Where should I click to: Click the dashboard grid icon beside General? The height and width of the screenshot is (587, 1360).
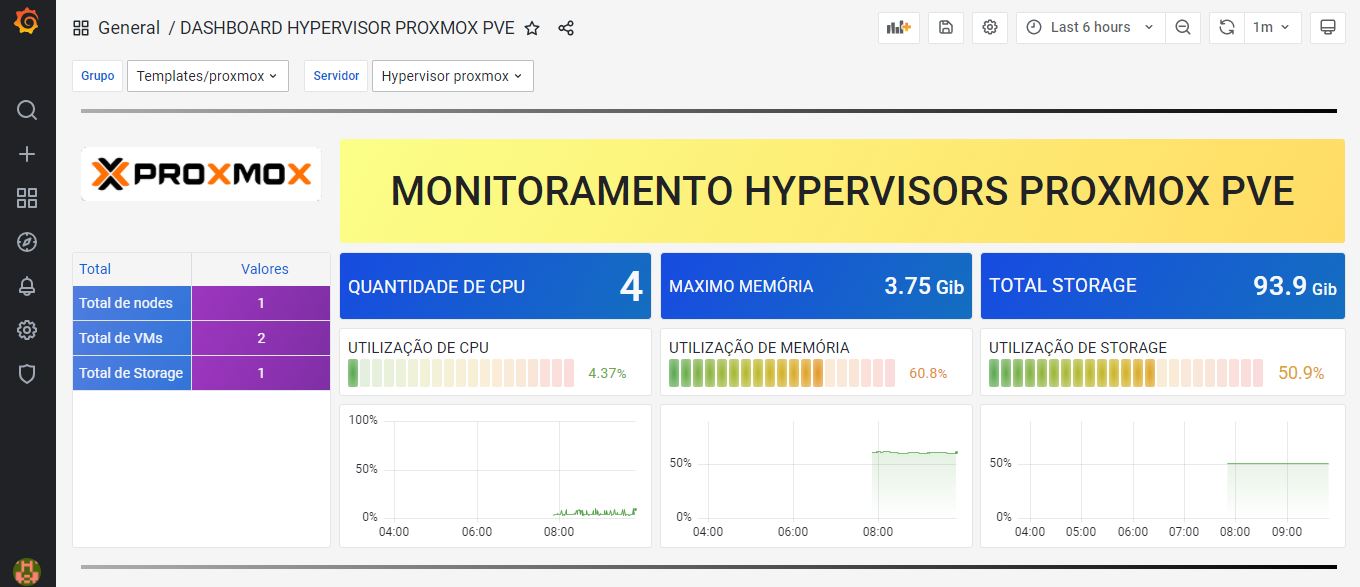pyautogui.click(x=81, y=28)
